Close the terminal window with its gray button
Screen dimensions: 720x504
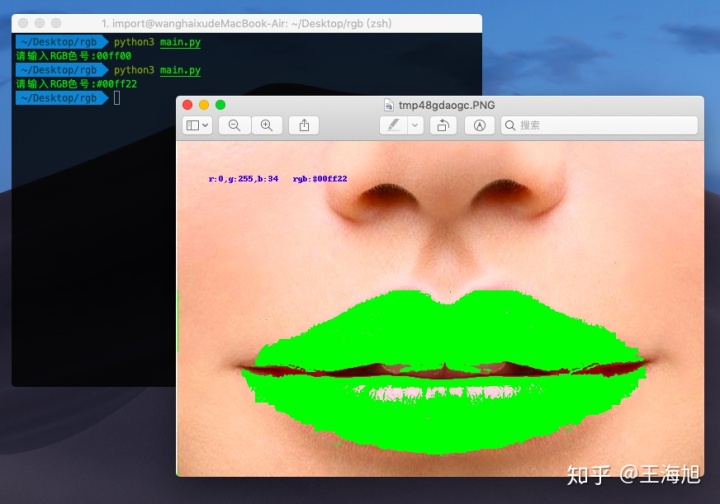23,23
